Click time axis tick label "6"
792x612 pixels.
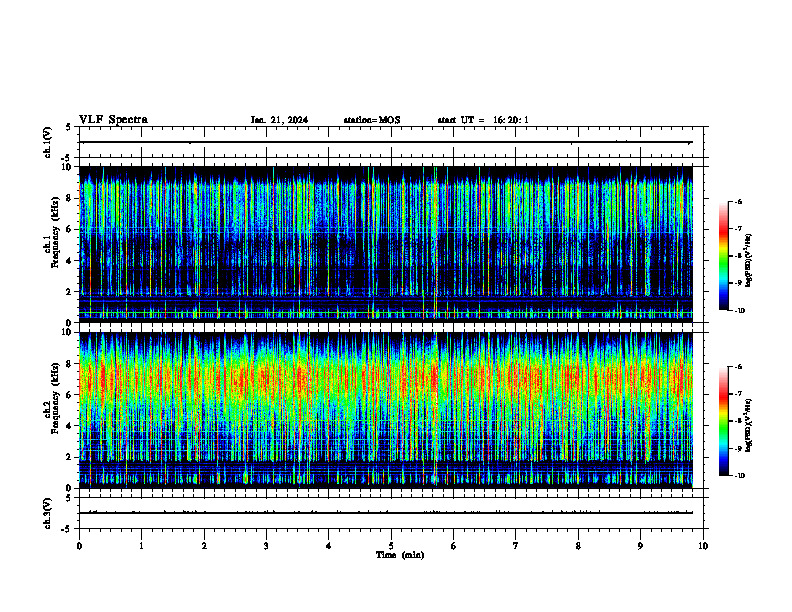[453, 546]
